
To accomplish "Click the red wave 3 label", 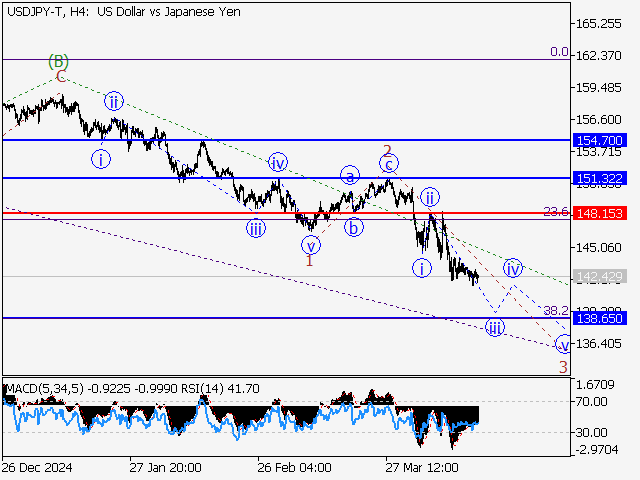I will [563, 367].
